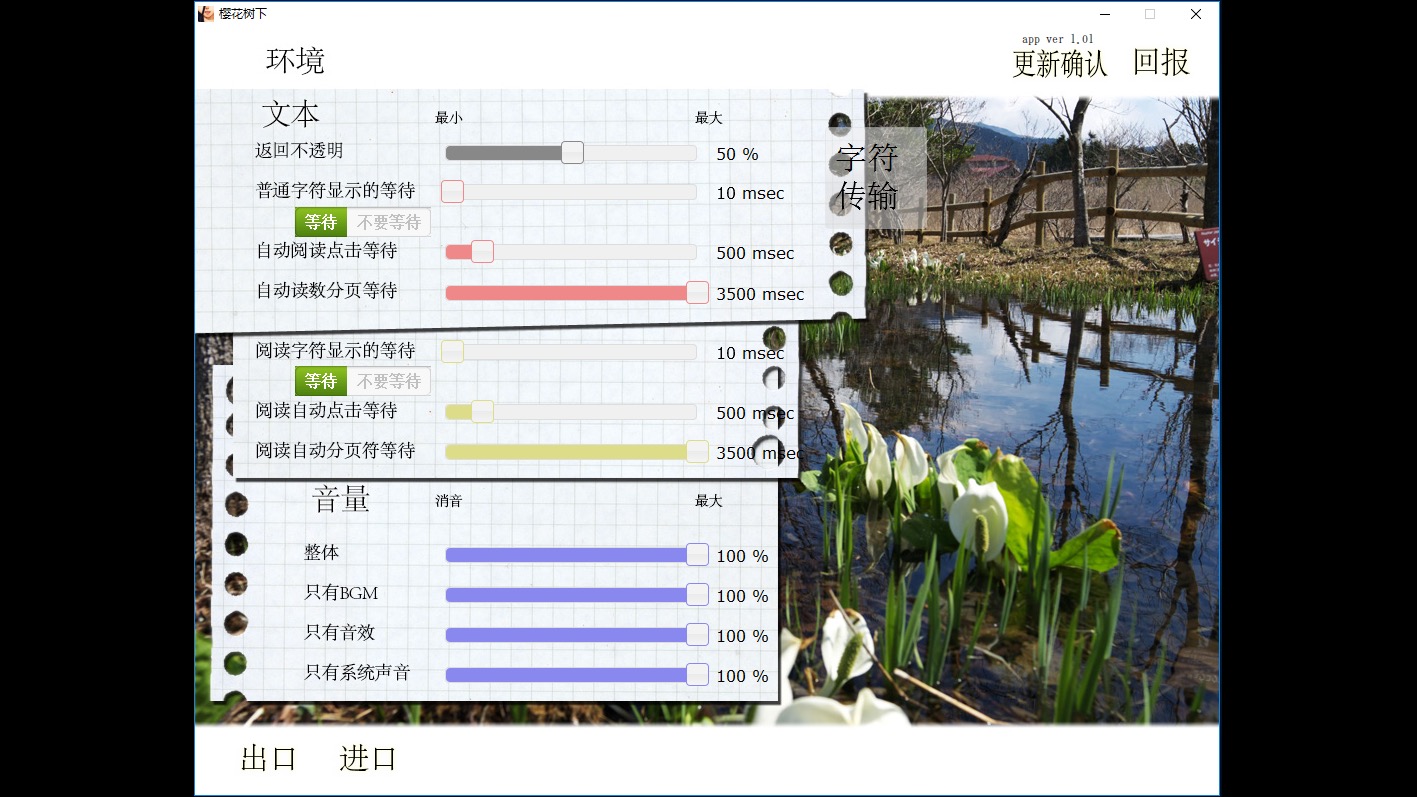Click the 自动阅读点击等待 slider handle
Image resolution: width=1417 pixels, height=797 pixels.
point(483,251)
